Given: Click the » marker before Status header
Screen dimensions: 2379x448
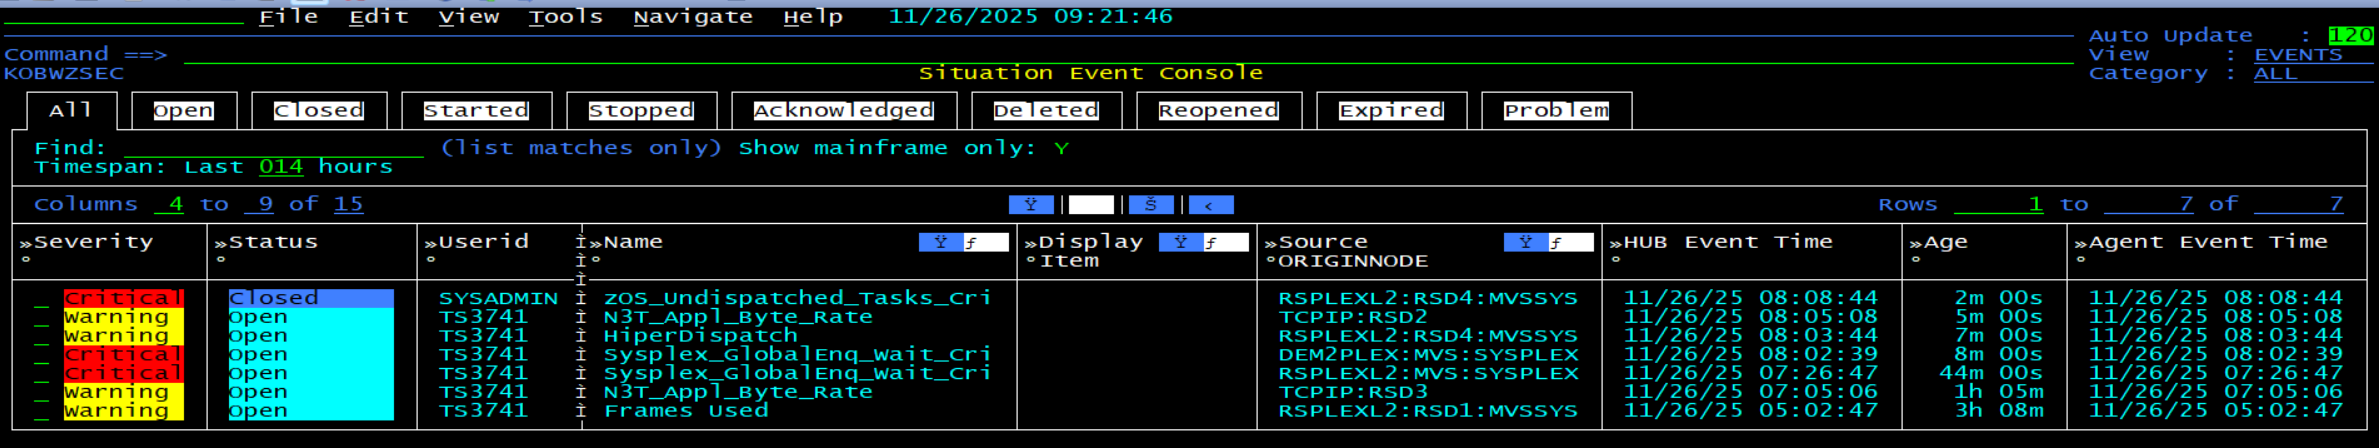Looking at the screenshot, I should [221, 243].
